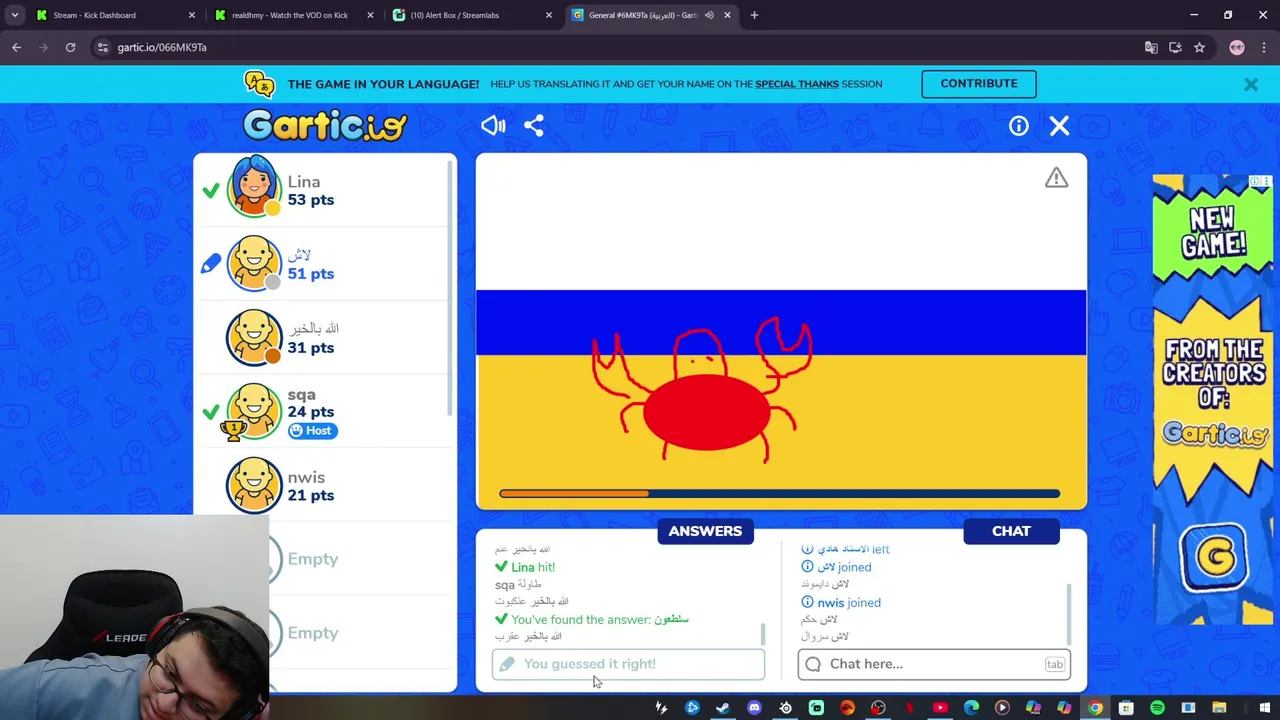Open SteelSeries app from the taskbar

785,708
